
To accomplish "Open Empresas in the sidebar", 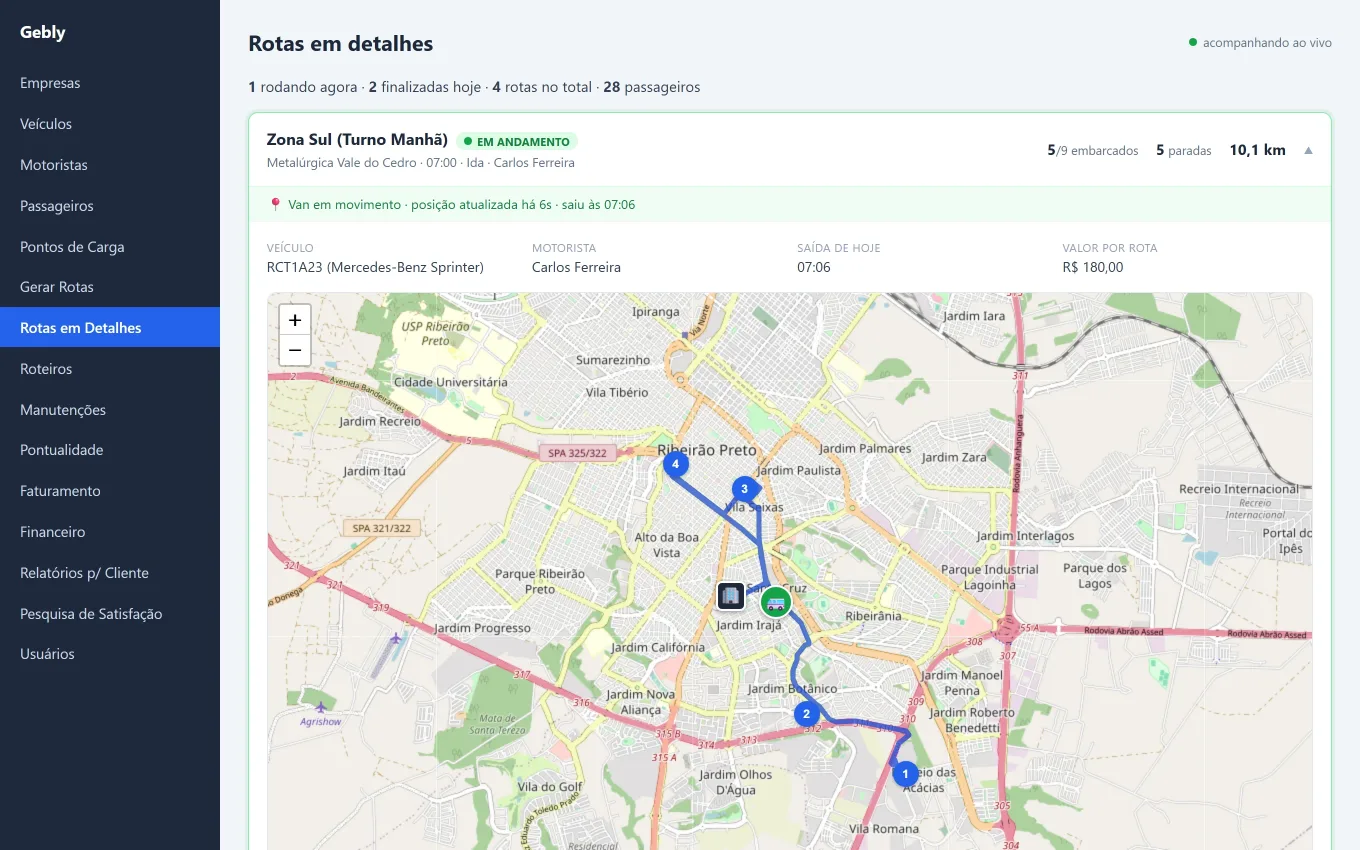I will (110, 83).
